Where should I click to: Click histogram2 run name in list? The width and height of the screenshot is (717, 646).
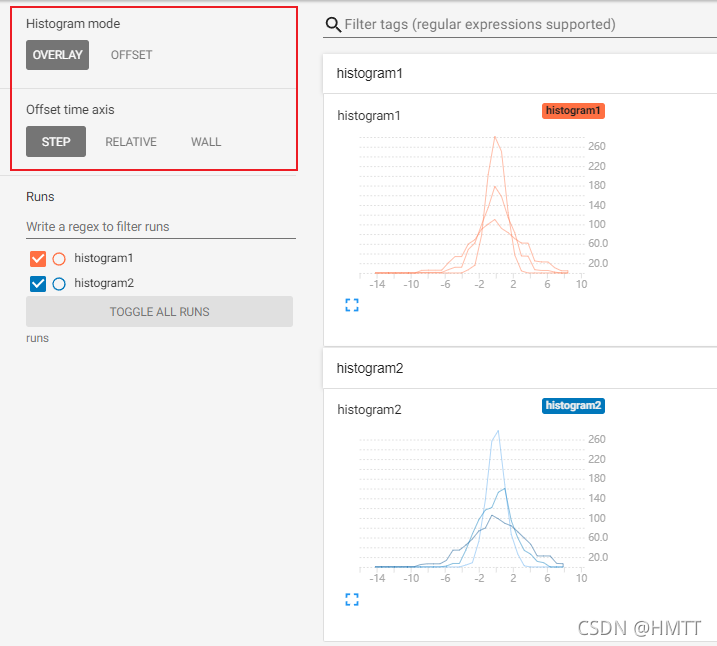pos(104,283)
